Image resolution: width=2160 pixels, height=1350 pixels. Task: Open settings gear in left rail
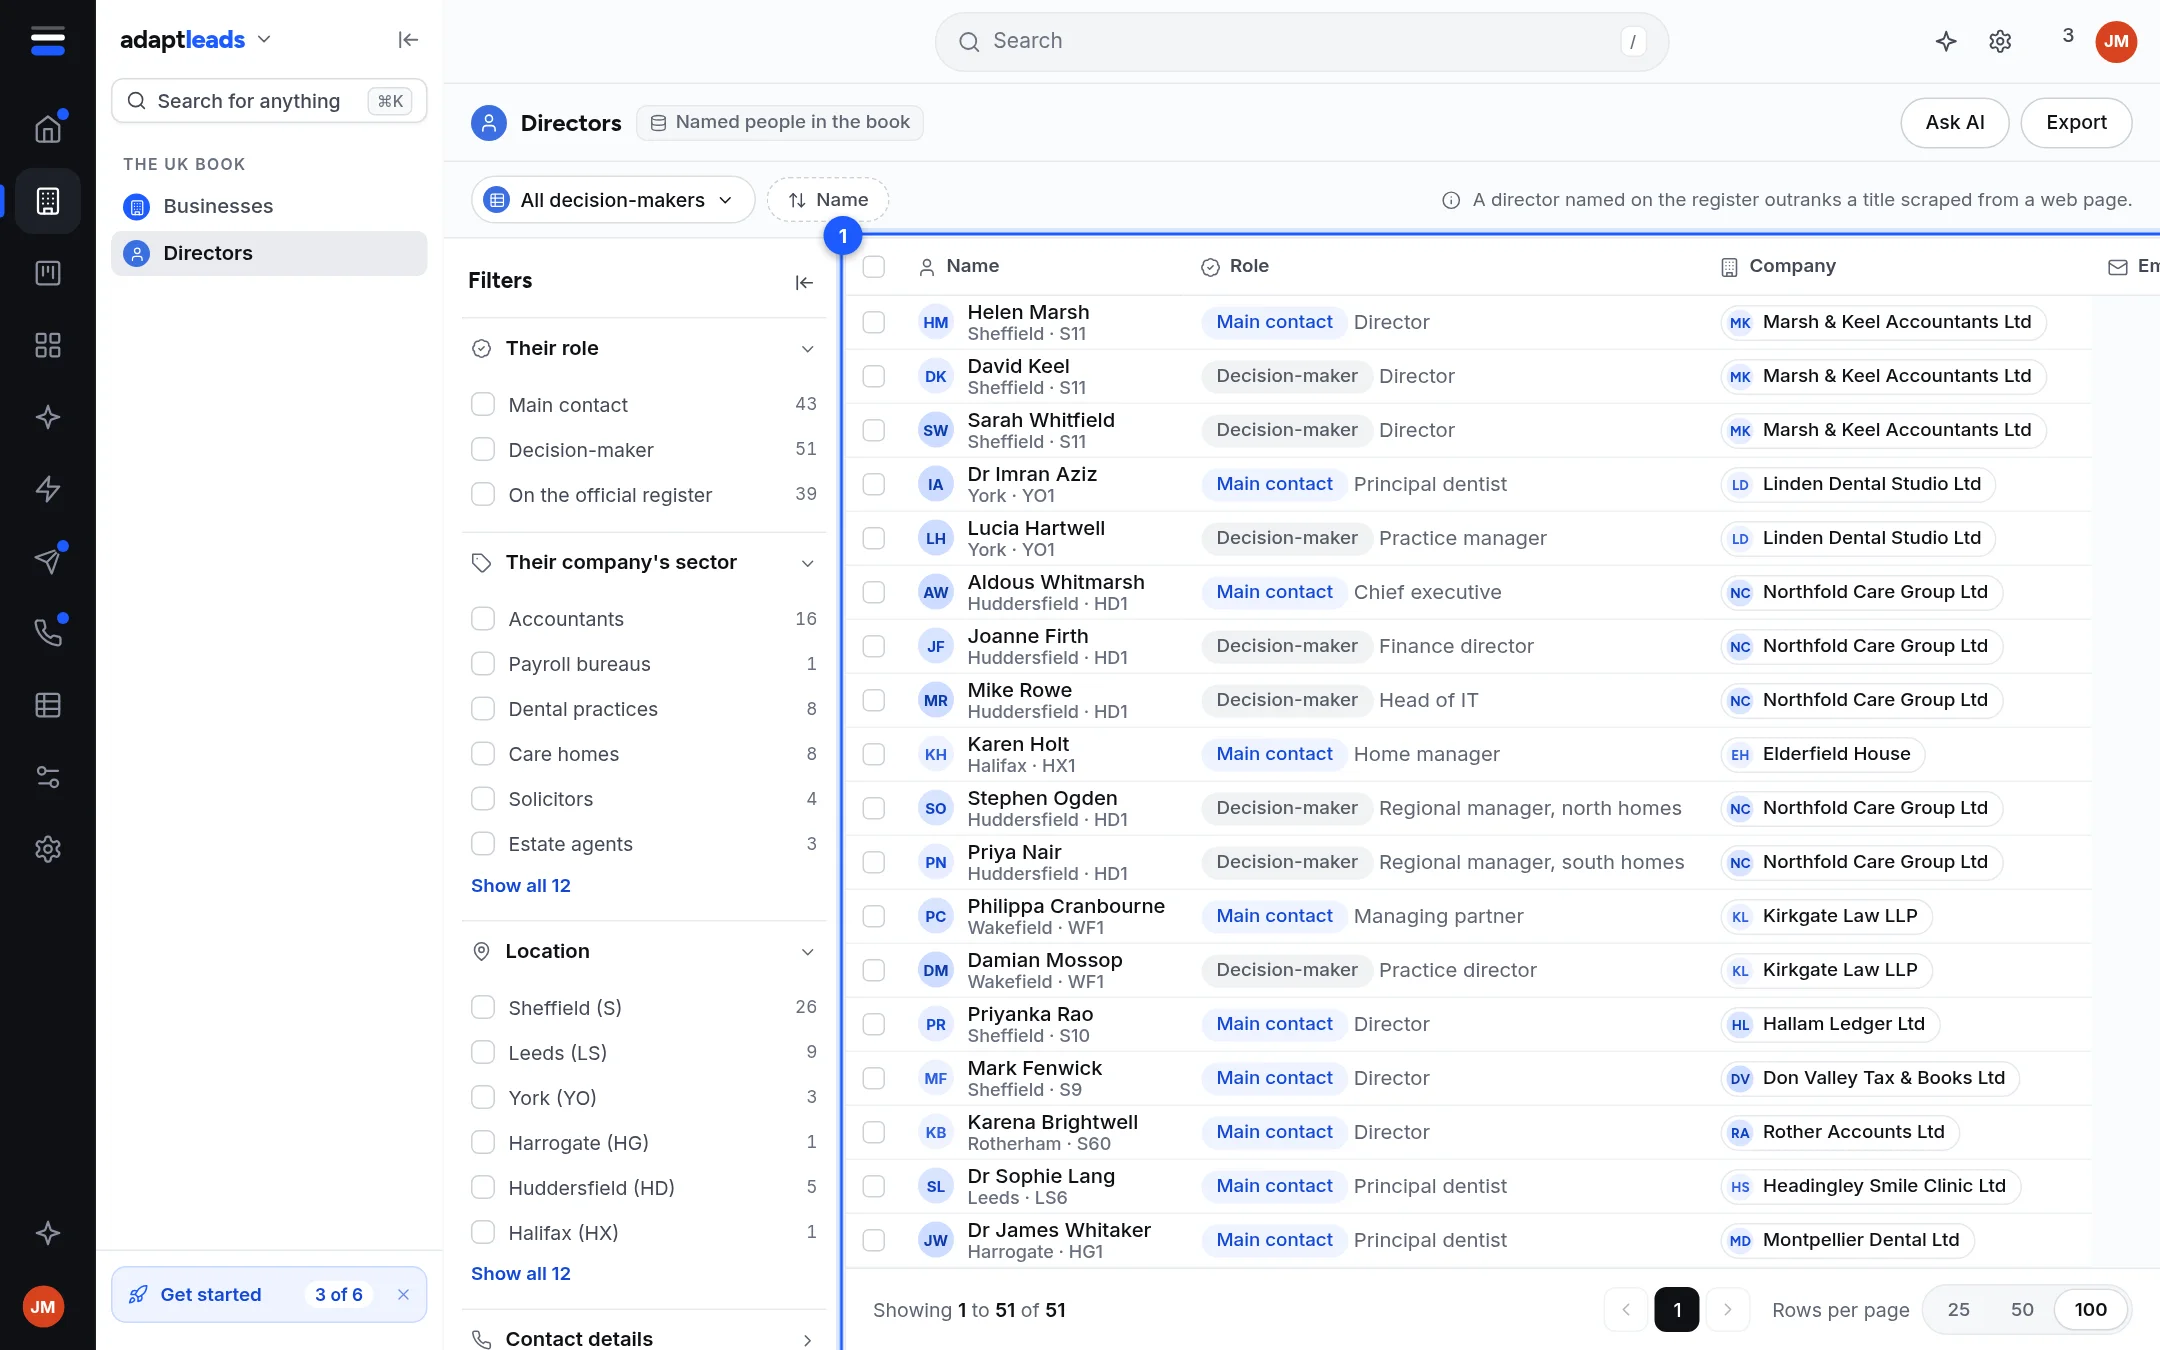[48, 849]
